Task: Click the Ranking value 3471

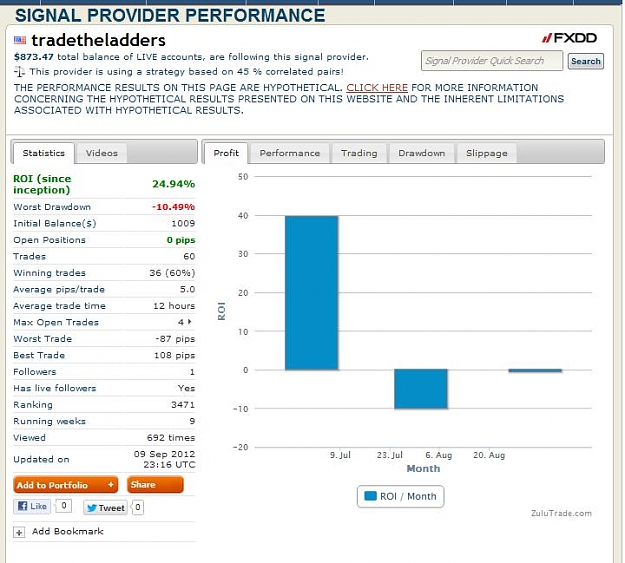Action: [183, 405]
